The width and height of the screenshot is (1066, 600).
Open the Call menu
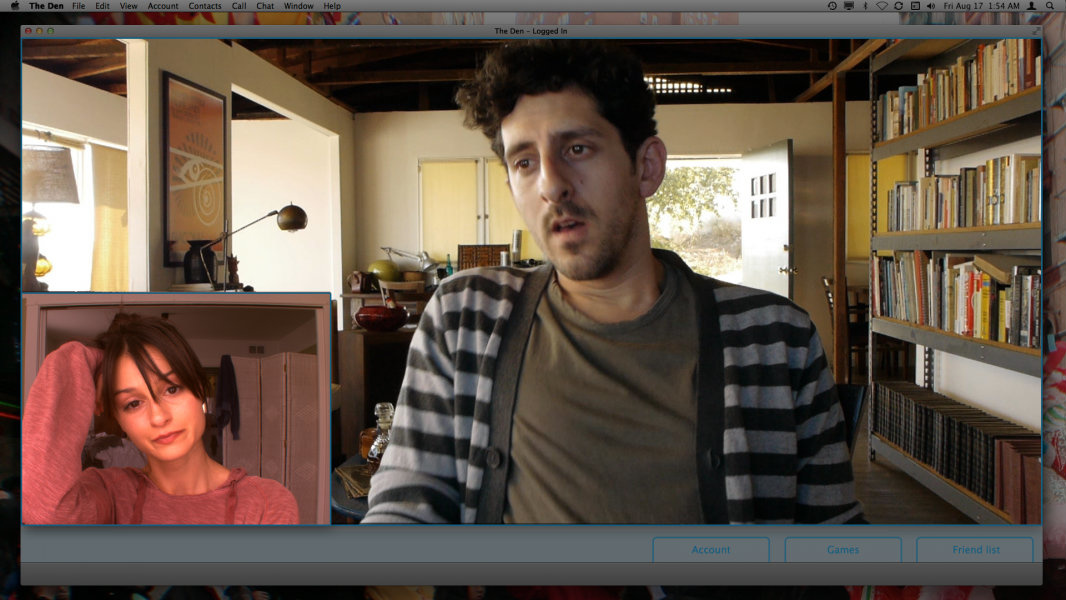click(239, 5)
